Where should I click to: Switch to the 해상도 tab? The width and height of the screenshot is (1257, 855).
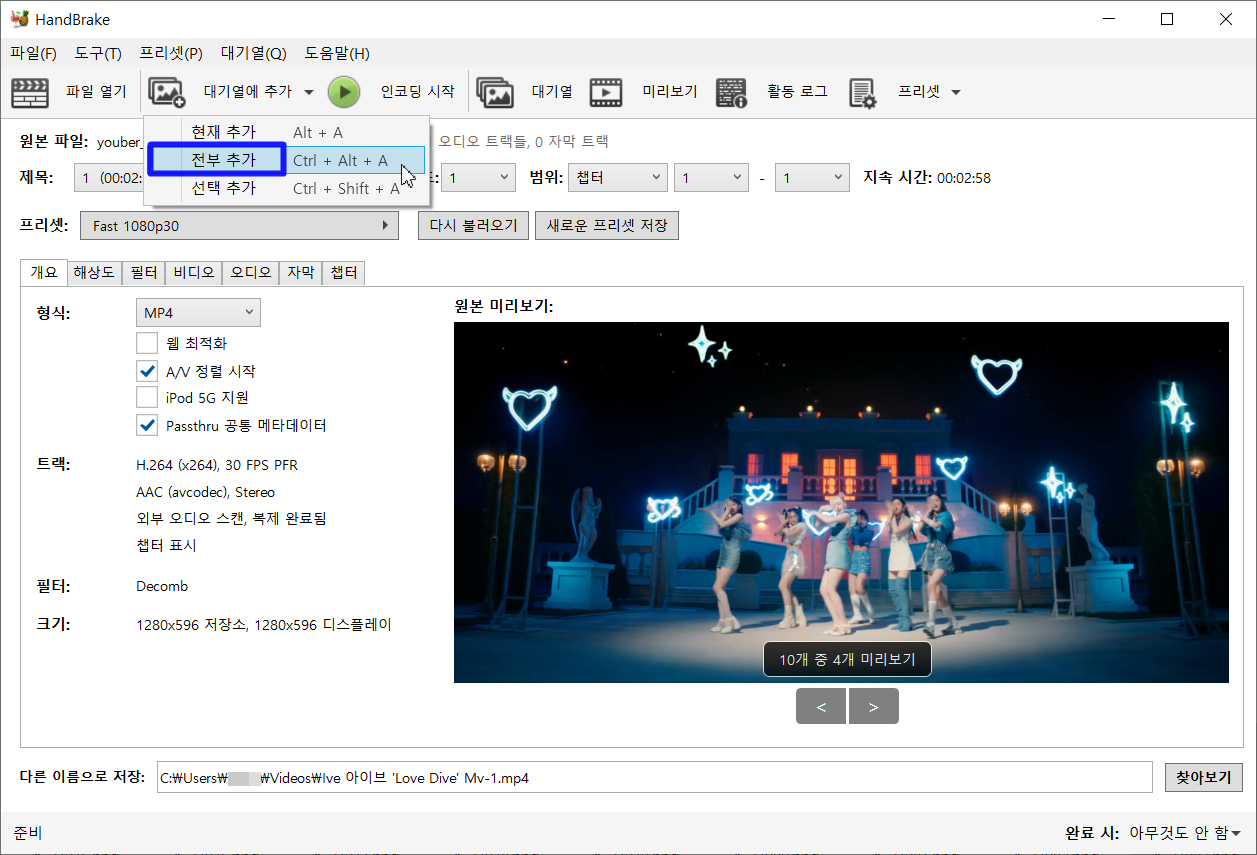(94, 272)
